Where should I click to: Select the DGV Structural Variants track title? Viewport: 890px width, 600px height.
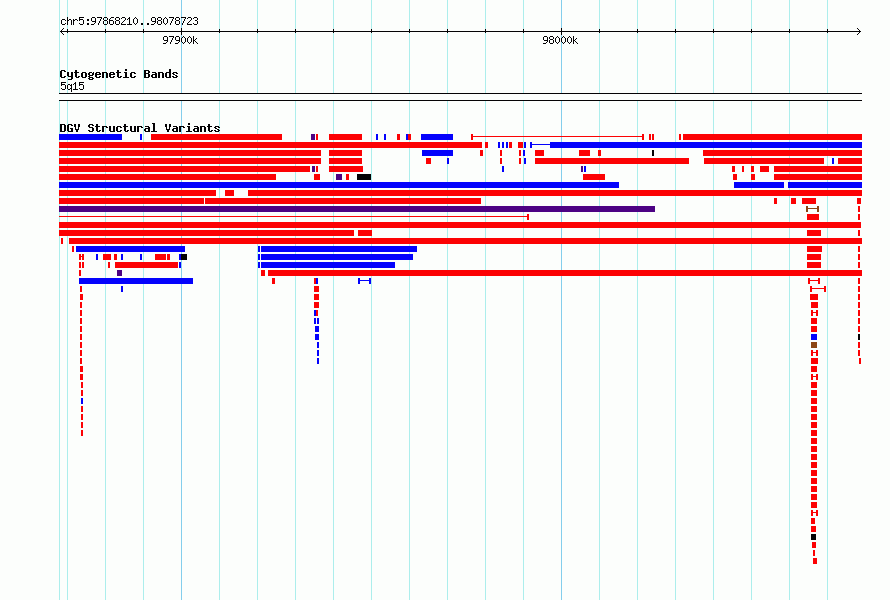pyautogui.click(x=140, y=128)
